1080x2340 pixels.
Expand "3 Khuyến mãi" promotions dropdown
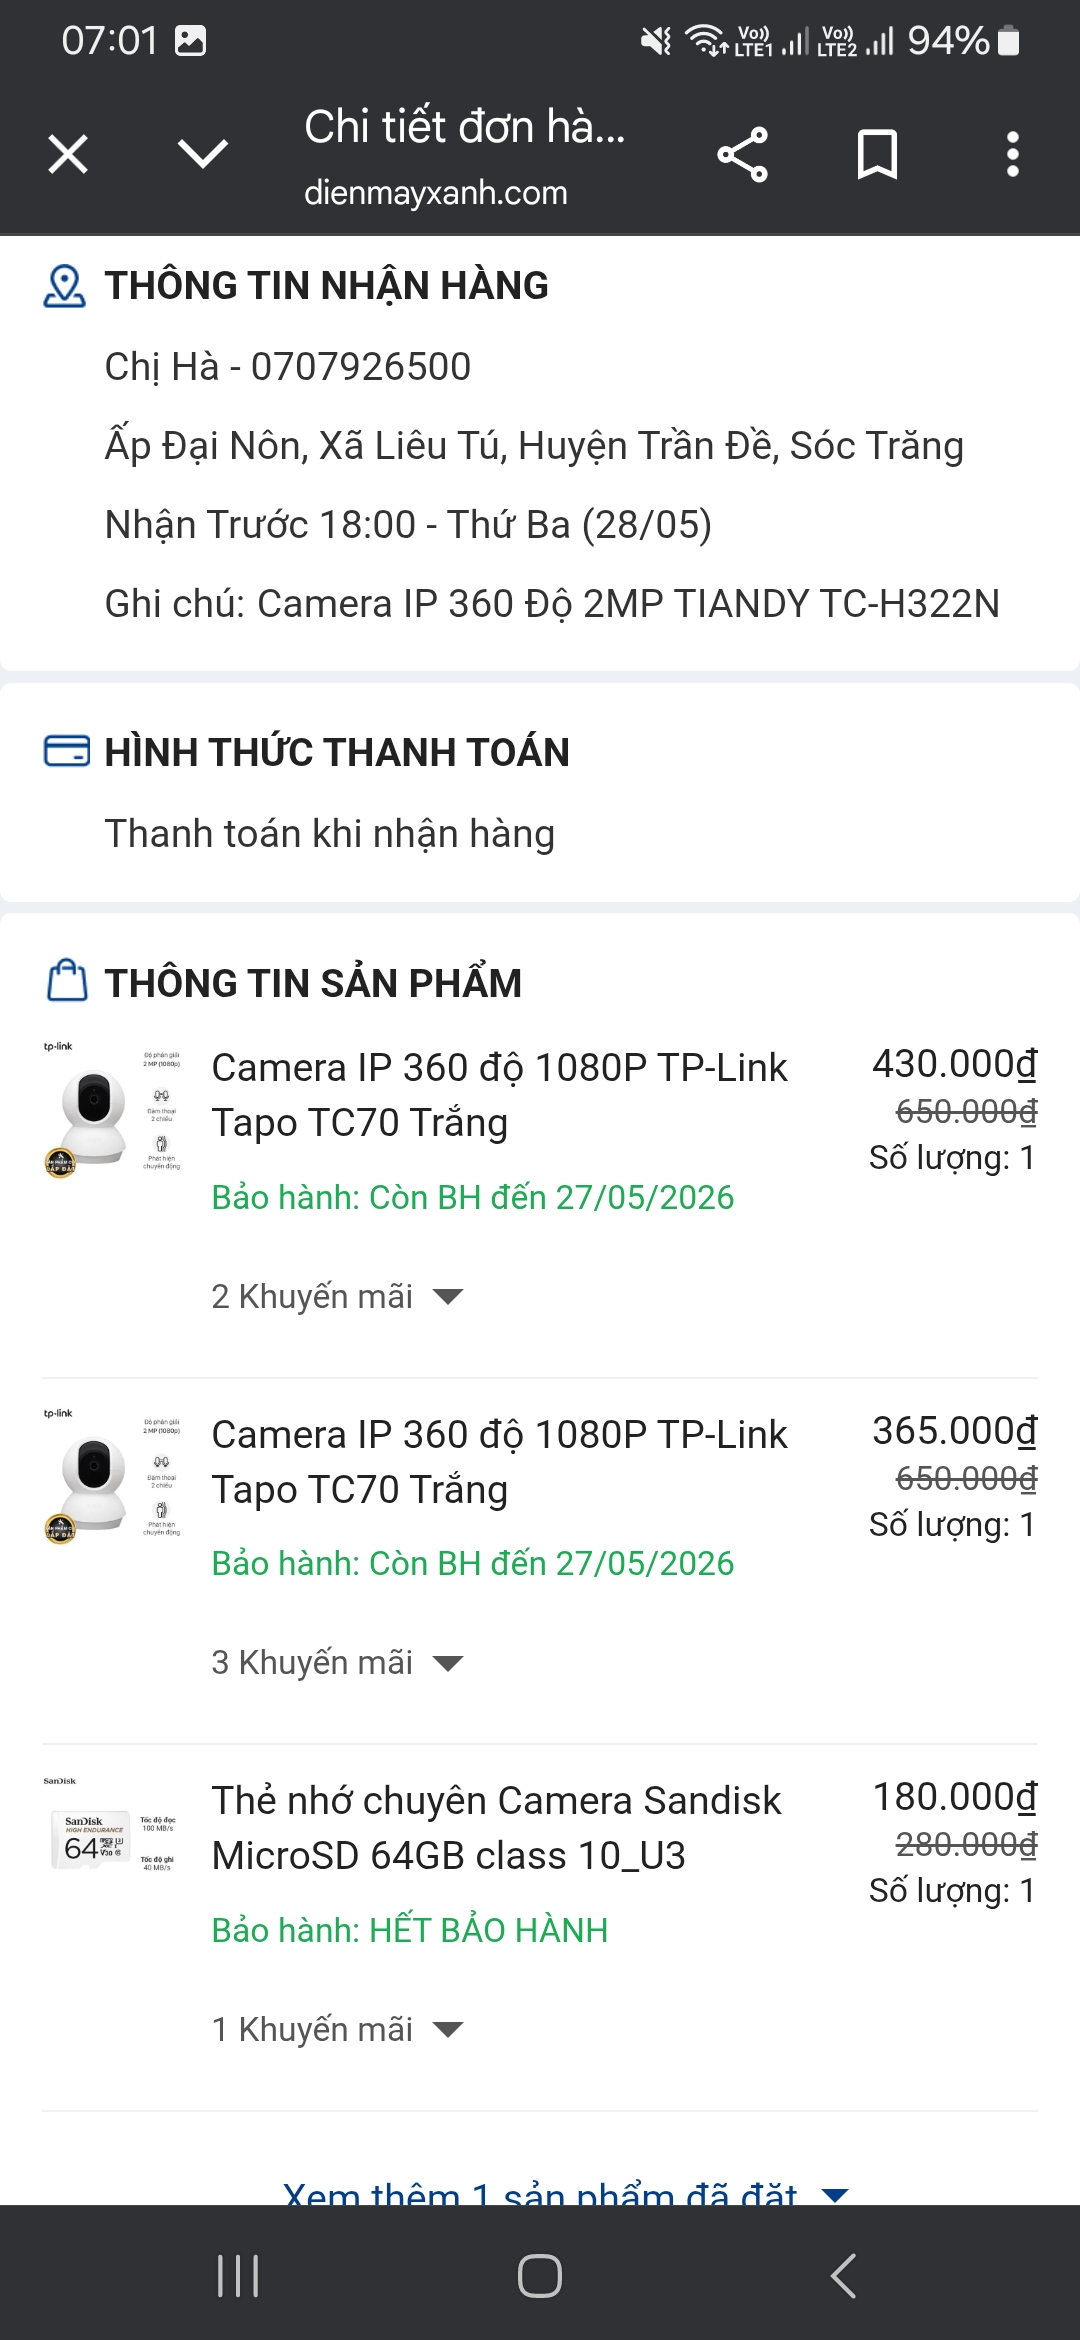pos(337,1663)
